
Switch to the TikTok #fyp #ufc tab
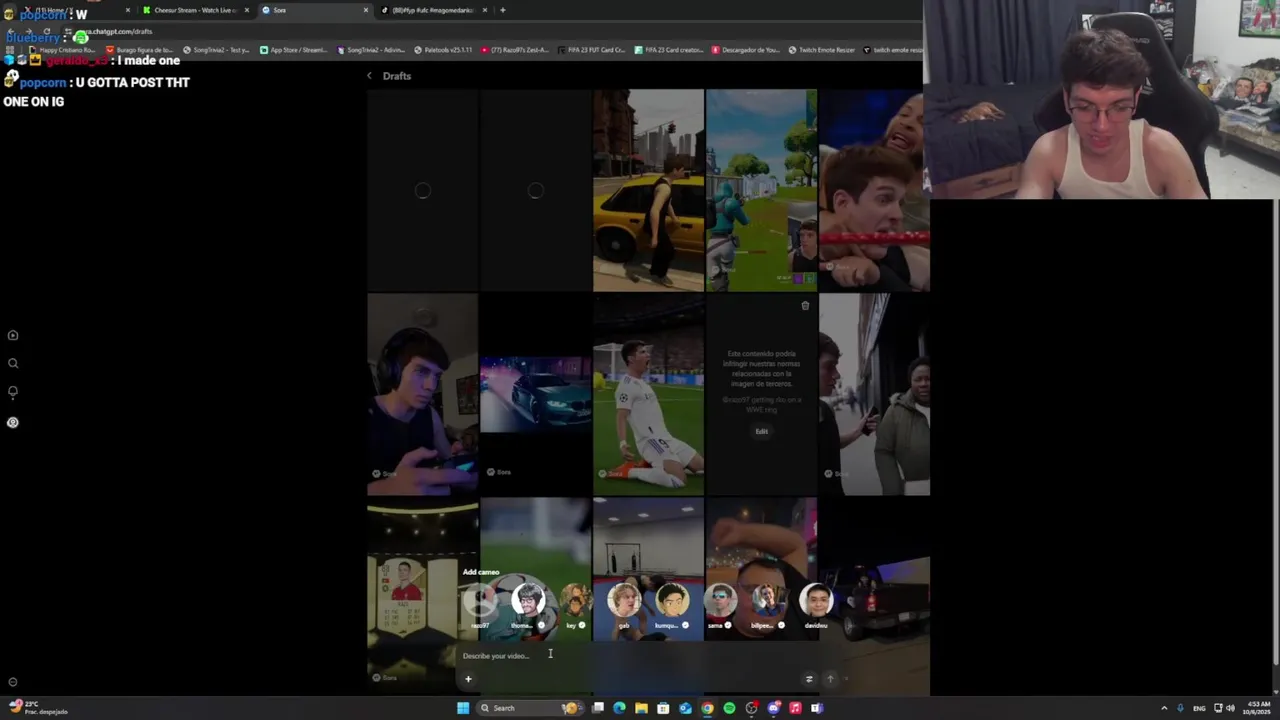tap(433, 10)
